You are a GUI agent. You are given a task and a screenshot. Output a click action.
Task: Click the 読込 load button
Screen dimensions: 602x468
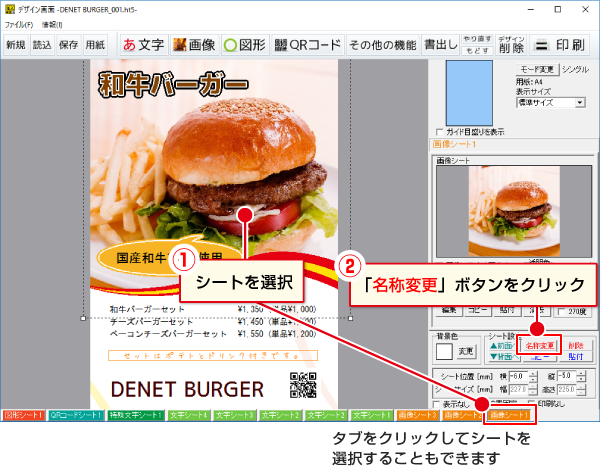click(42, 45)
